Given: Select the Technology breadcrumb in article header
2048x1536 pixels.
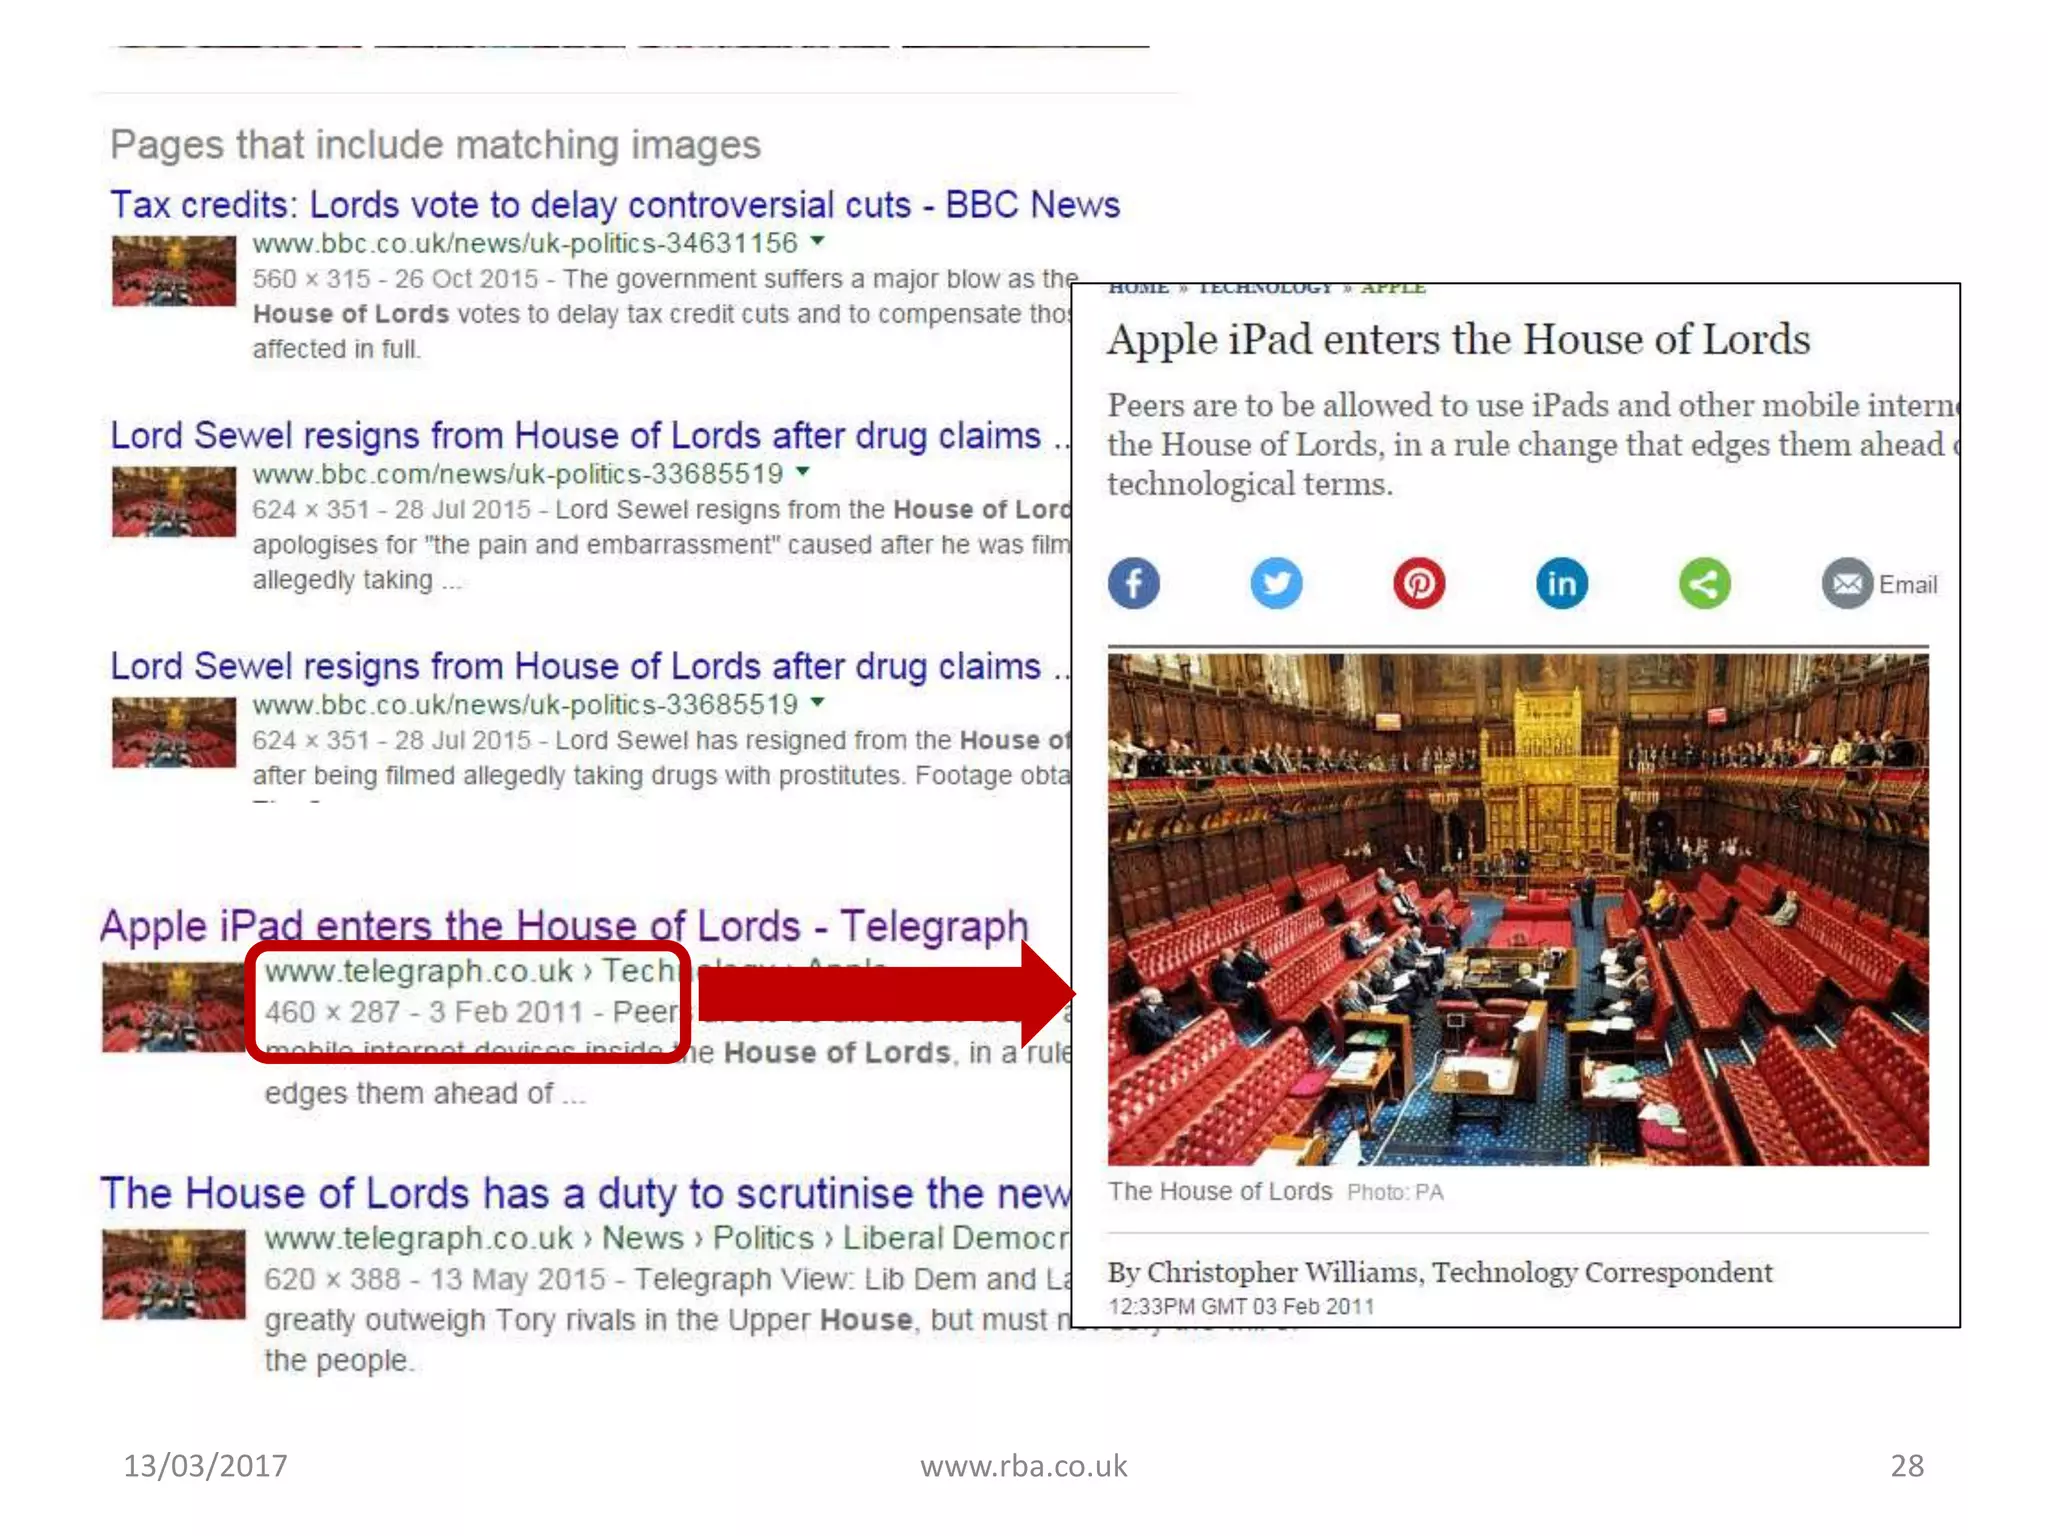Looking at the screenshot, I should click(x=1265, y=289).
